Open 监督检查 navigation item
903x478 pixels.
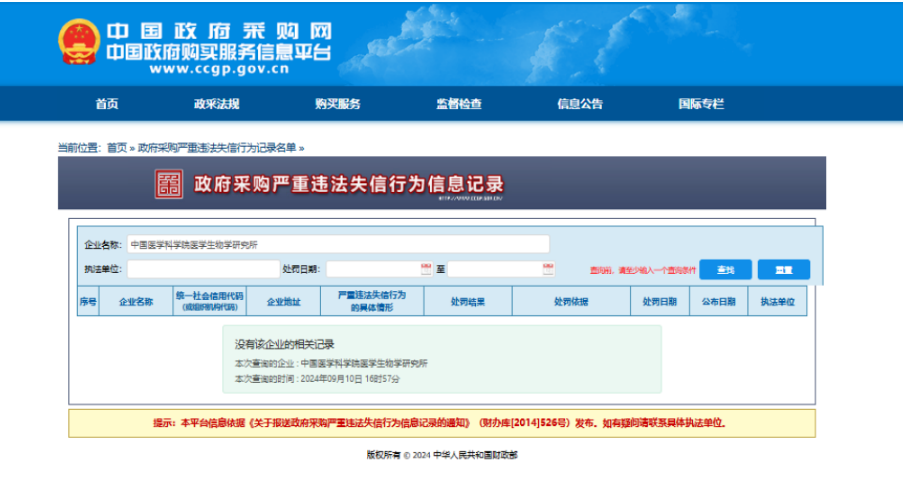(x=459, y=104)
